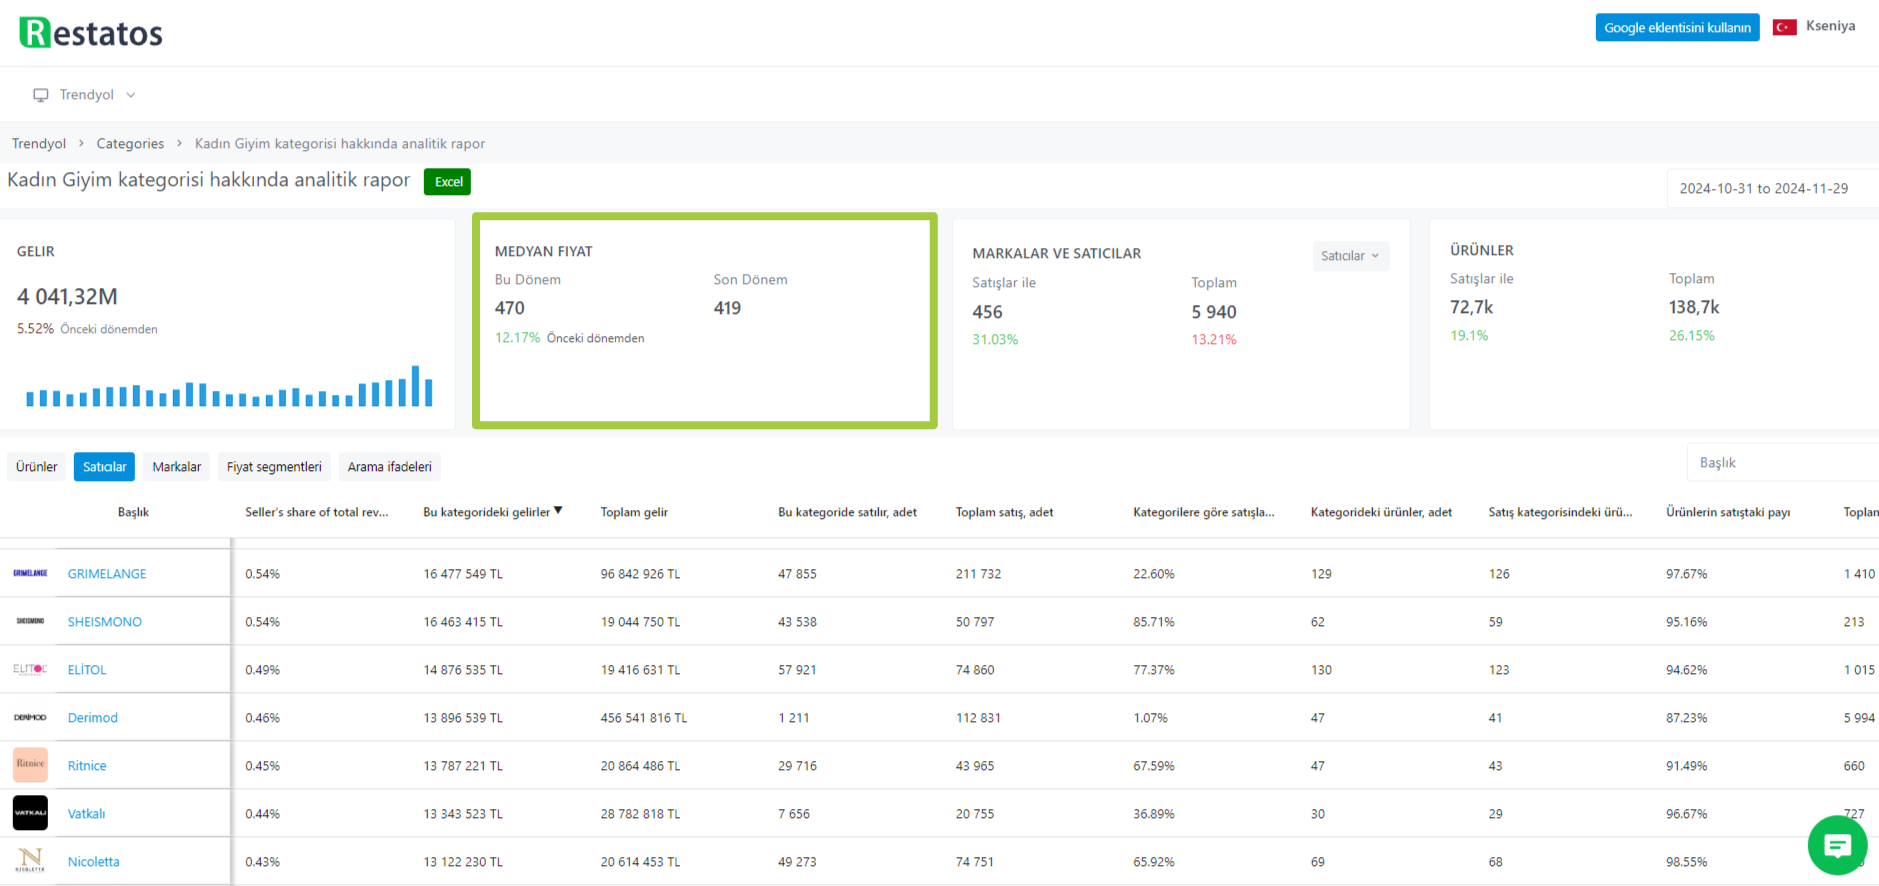
Task: Click the Restatos logo
Action: (x=91, y=33)
